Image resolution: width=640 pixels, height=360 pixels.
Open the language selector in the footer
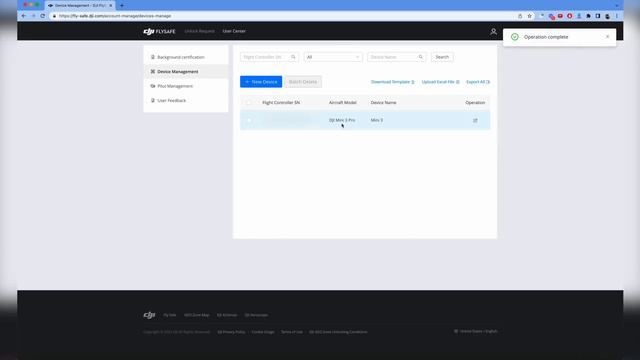(476, 331)
